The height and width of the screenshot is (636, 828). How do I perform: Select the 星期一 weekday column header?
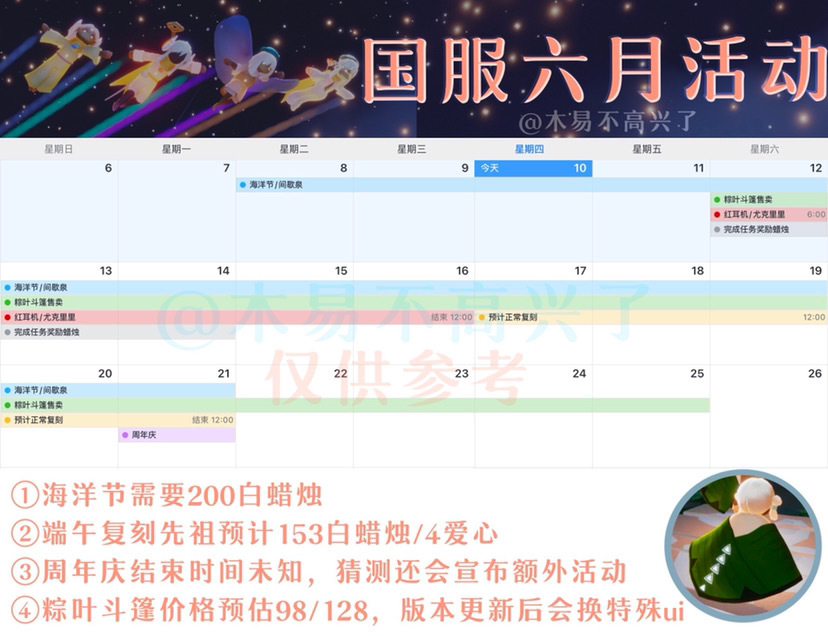(x=176, y=149)
